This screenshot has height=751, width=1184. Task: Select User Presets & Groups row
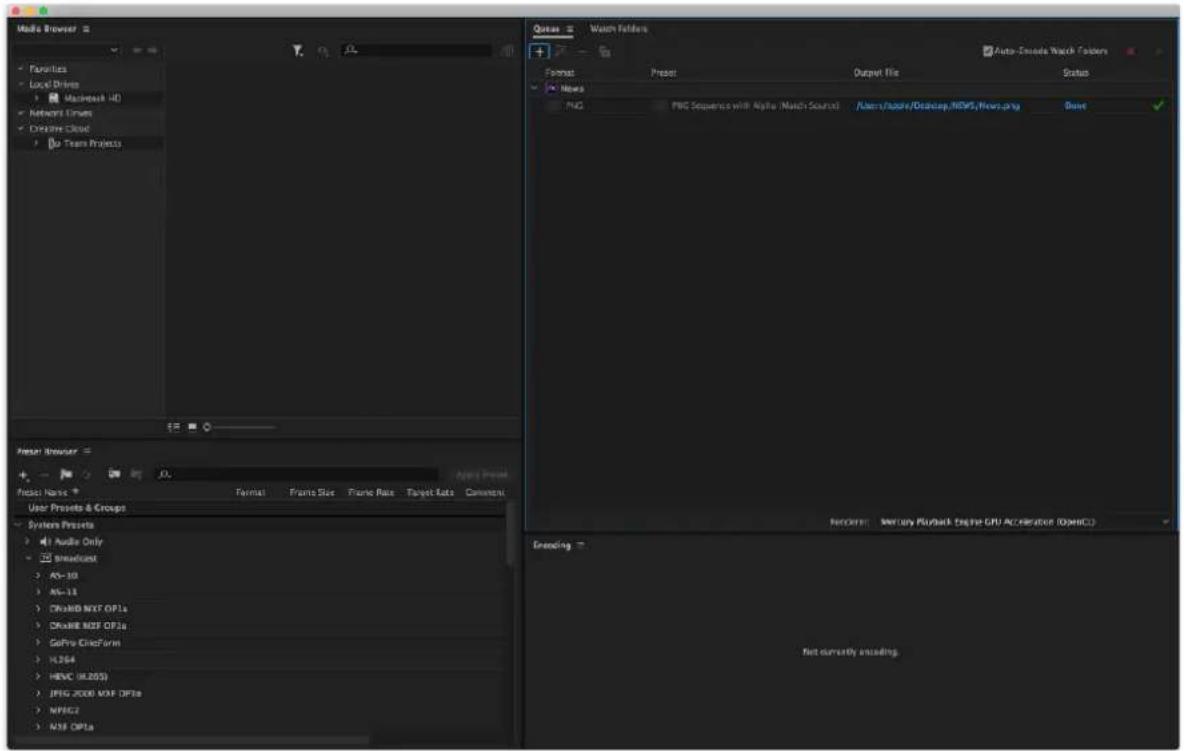point(261,508)
